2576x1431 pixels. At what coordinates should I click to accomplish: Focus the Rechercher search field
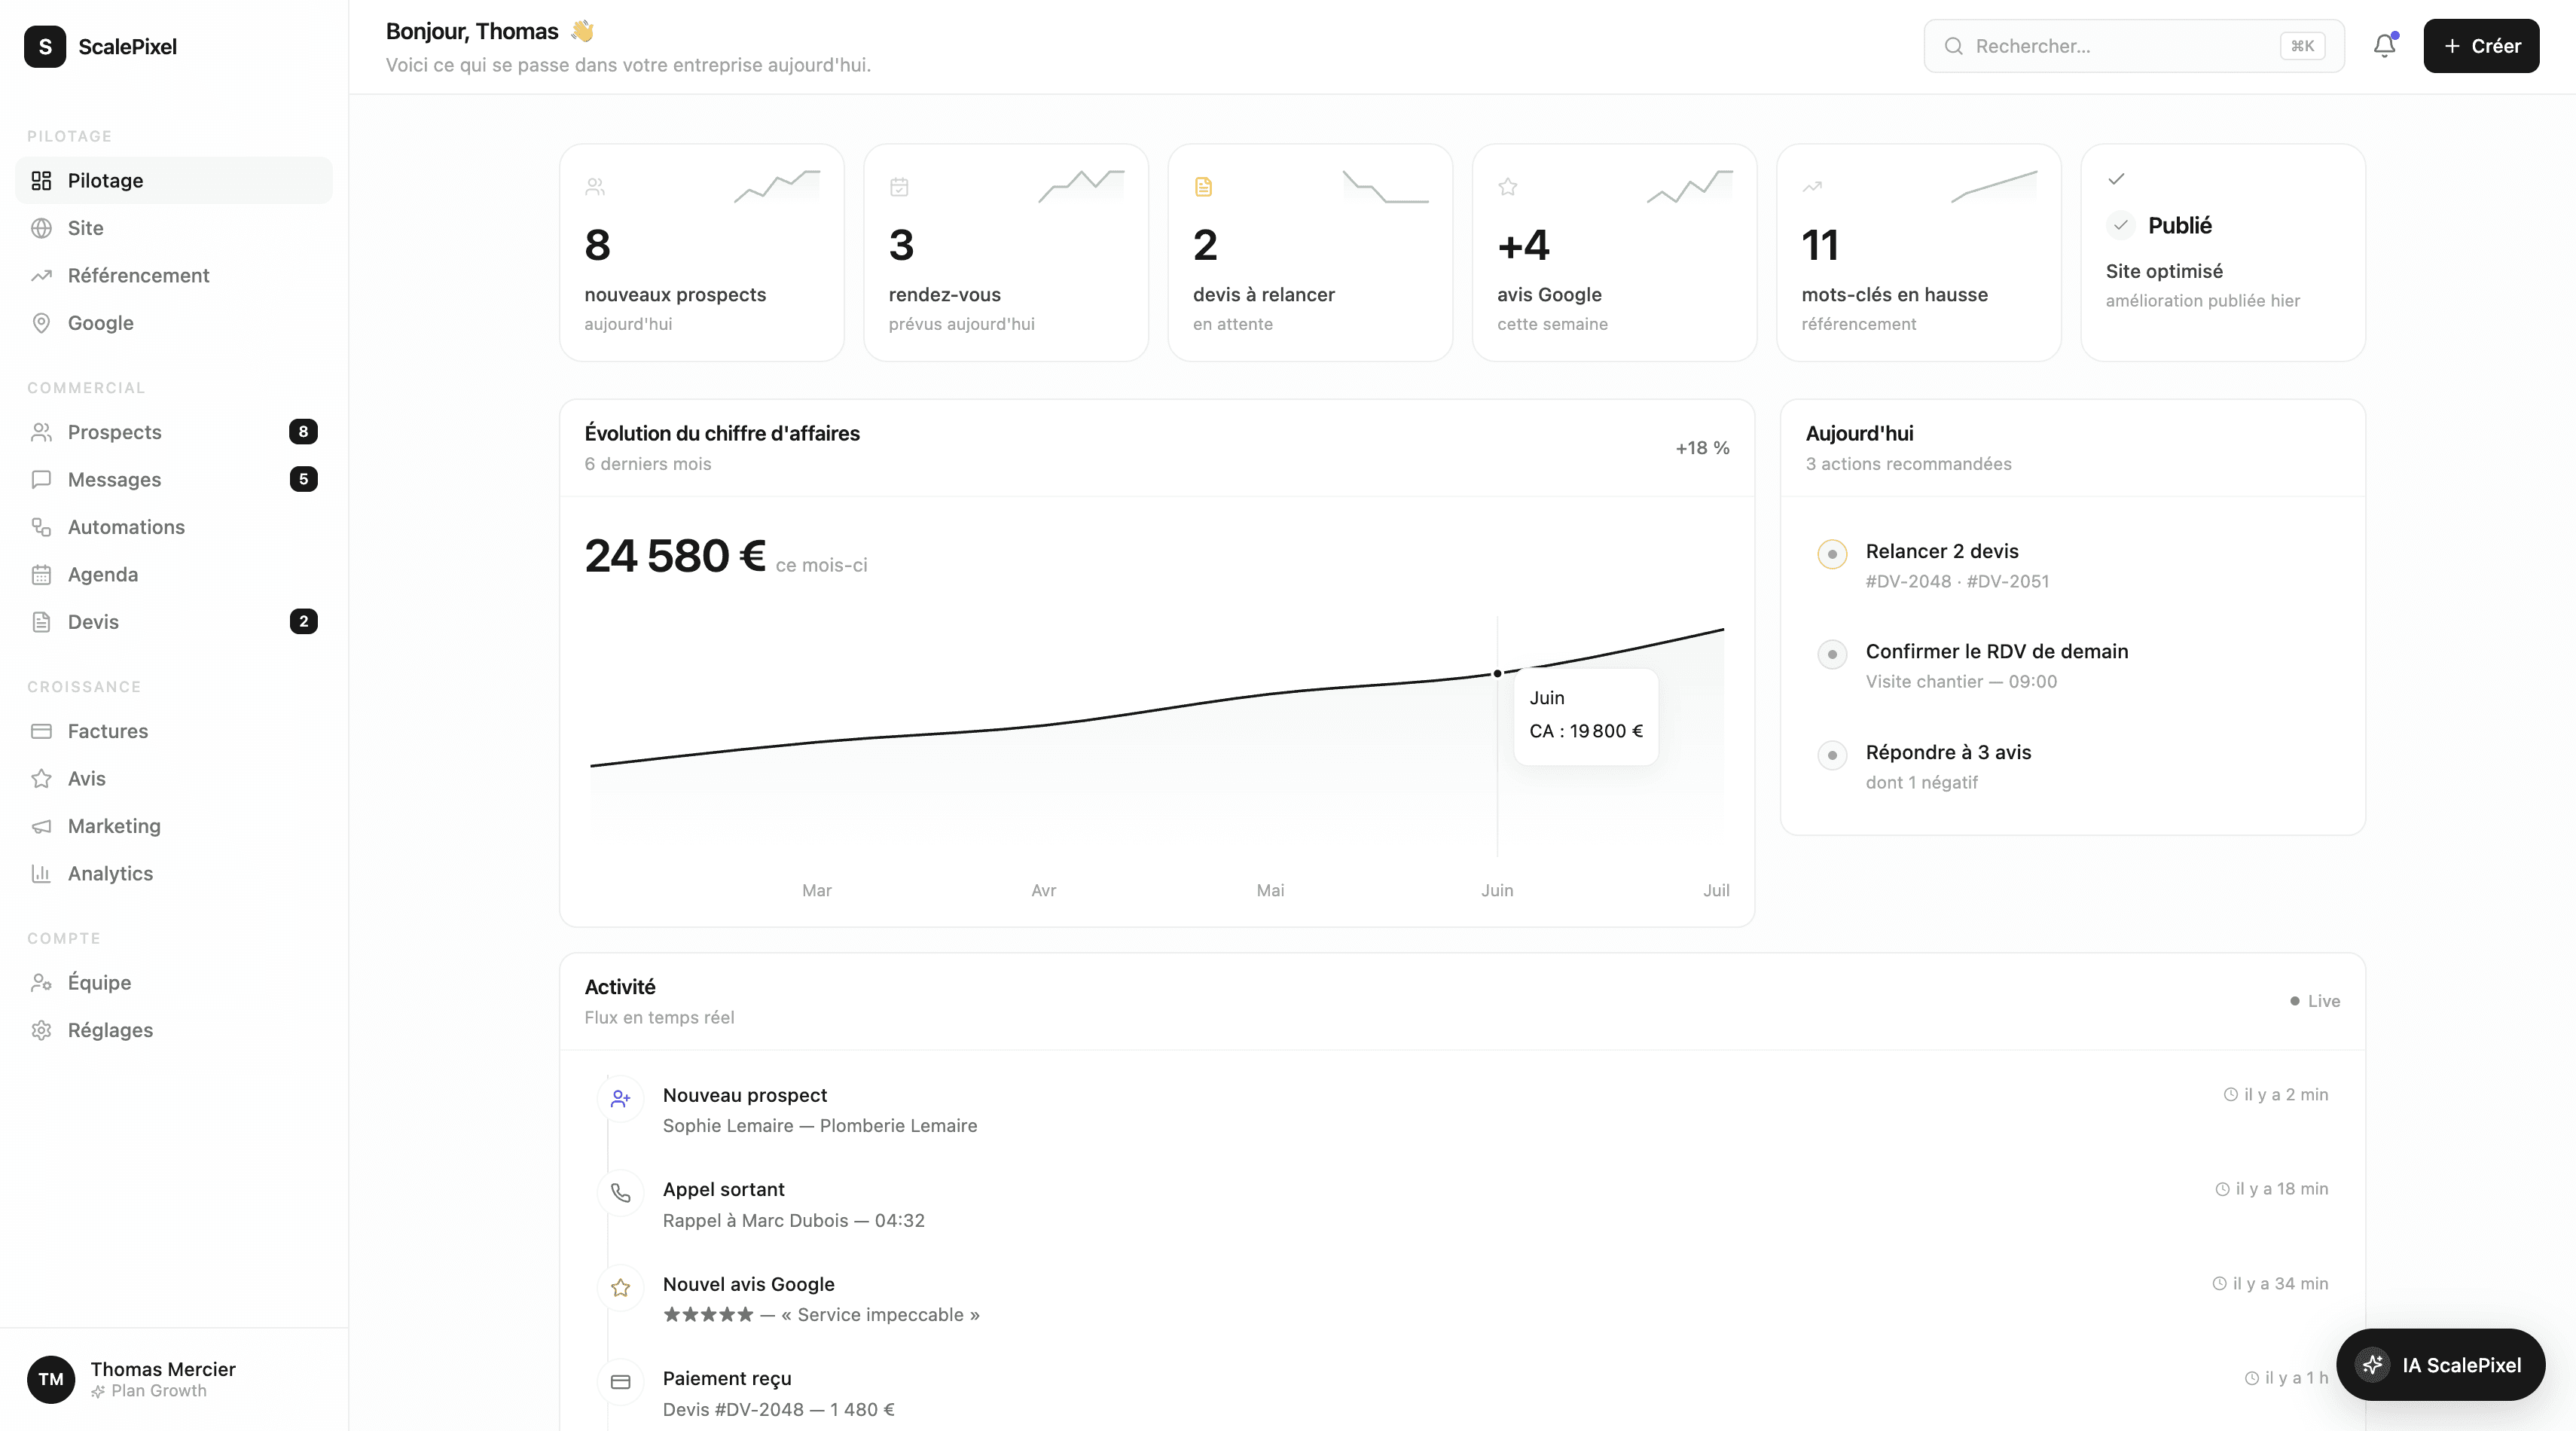click(x=2134, y=46)
